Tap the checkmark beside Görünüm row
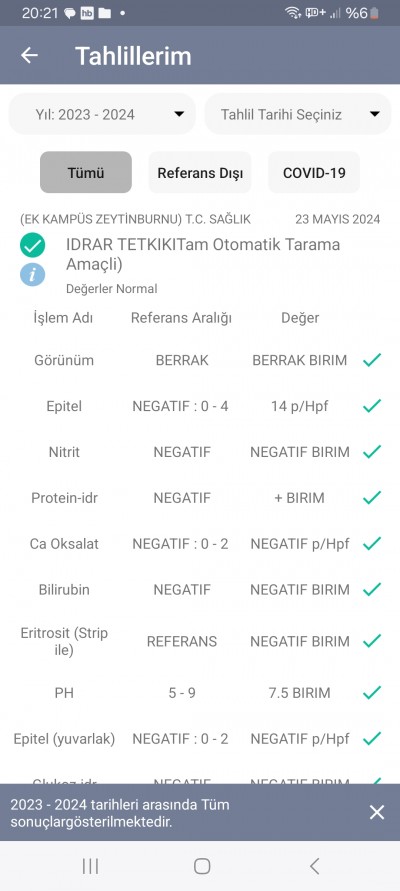The height and width of the screenshot is (891, 400). coord(372,360)
